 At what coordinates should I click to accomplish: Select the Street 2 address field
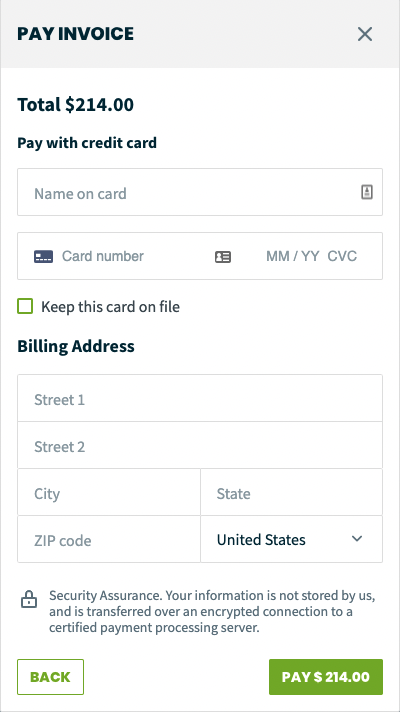(x=200, y=445)
